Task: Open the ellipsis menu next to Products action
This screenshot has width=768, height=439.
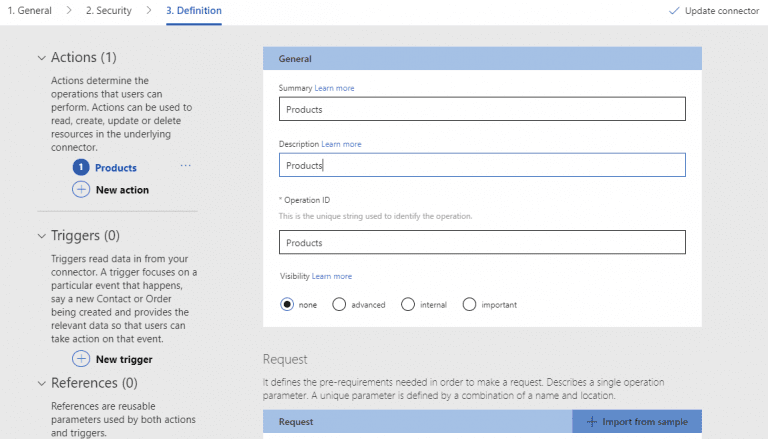Action: (185, 166)
